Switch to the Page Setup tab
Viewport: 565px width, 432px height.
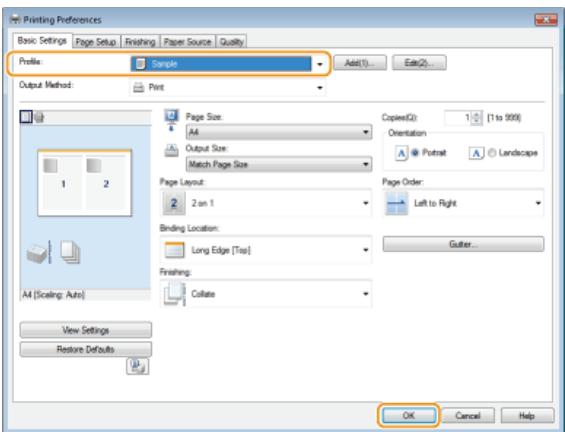[96, 42]
